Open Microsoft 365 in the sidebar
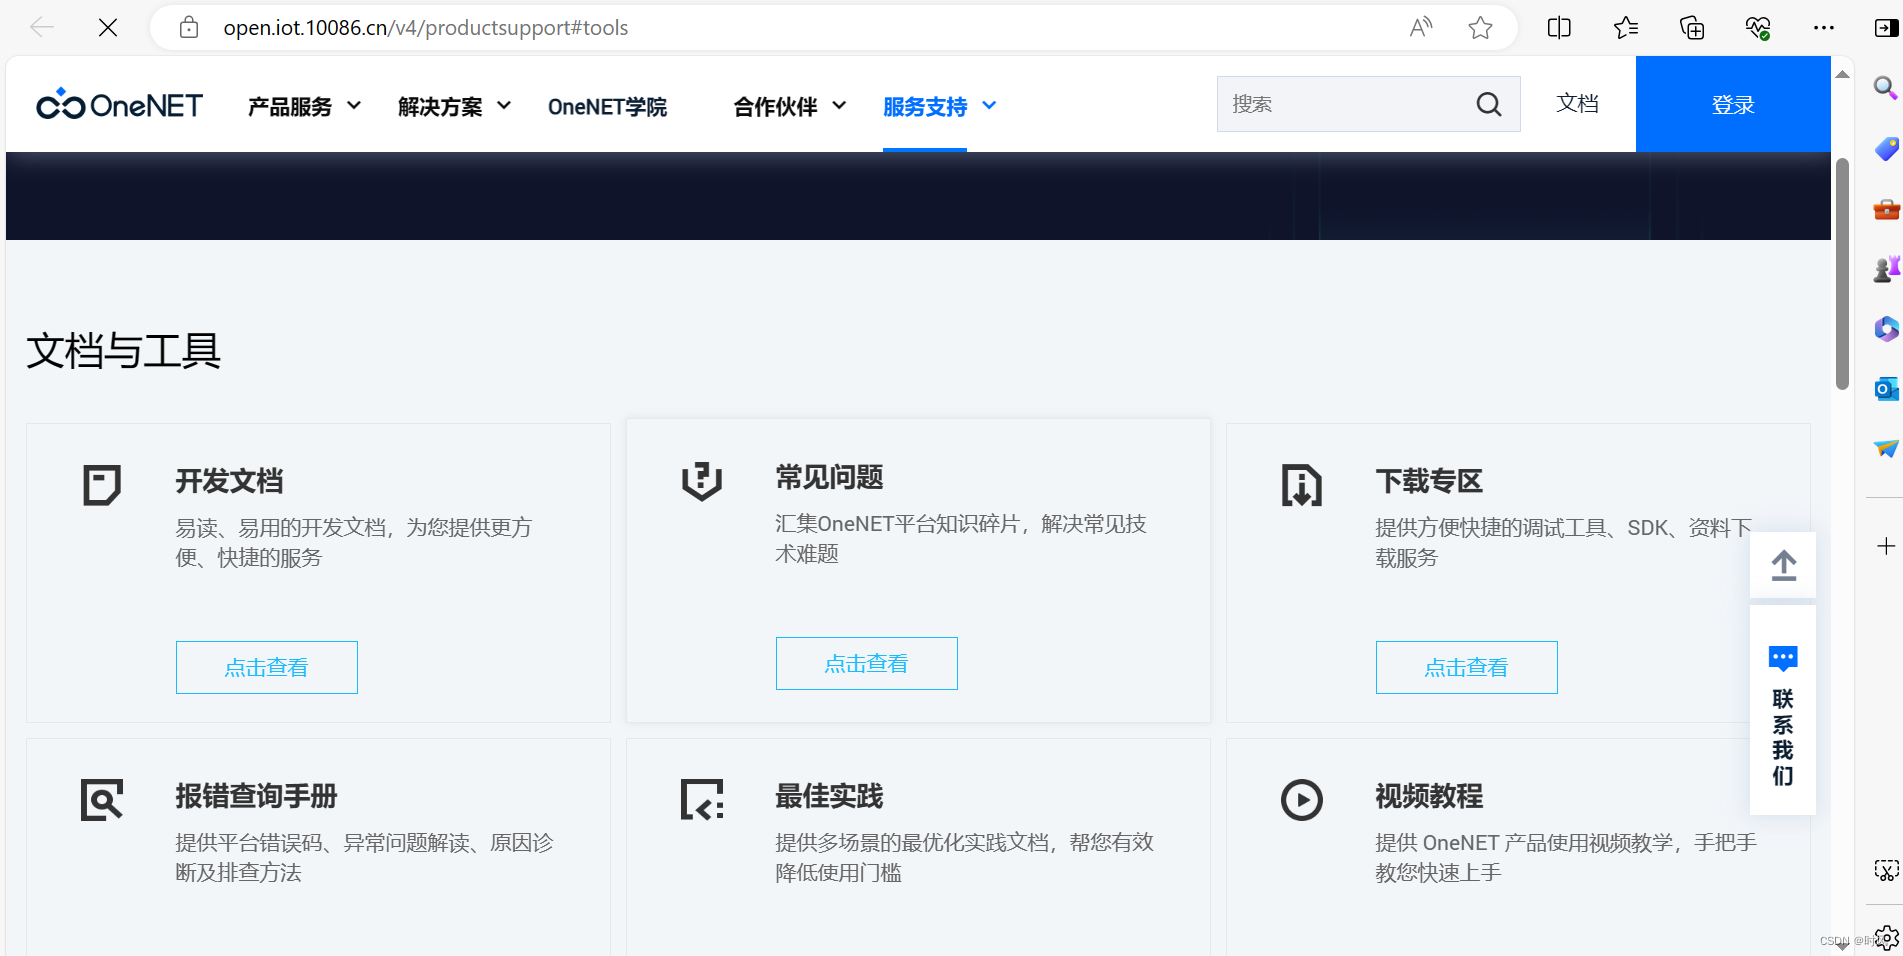This screenshot has width=1903, height=956. [x=1884, y=329]
